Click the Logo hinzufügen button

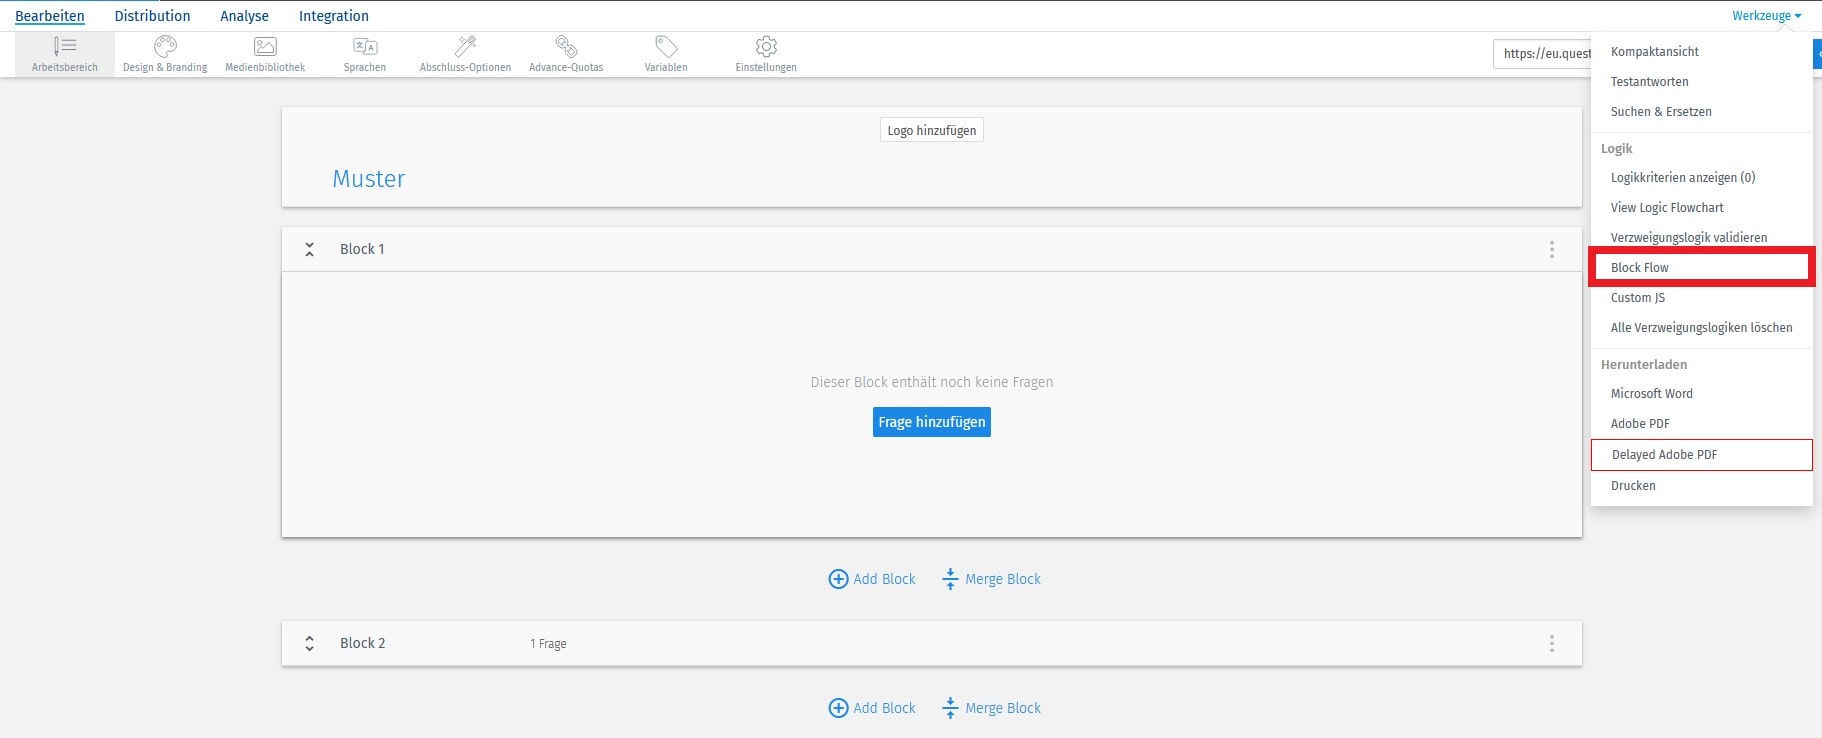[x=932, y=131]
